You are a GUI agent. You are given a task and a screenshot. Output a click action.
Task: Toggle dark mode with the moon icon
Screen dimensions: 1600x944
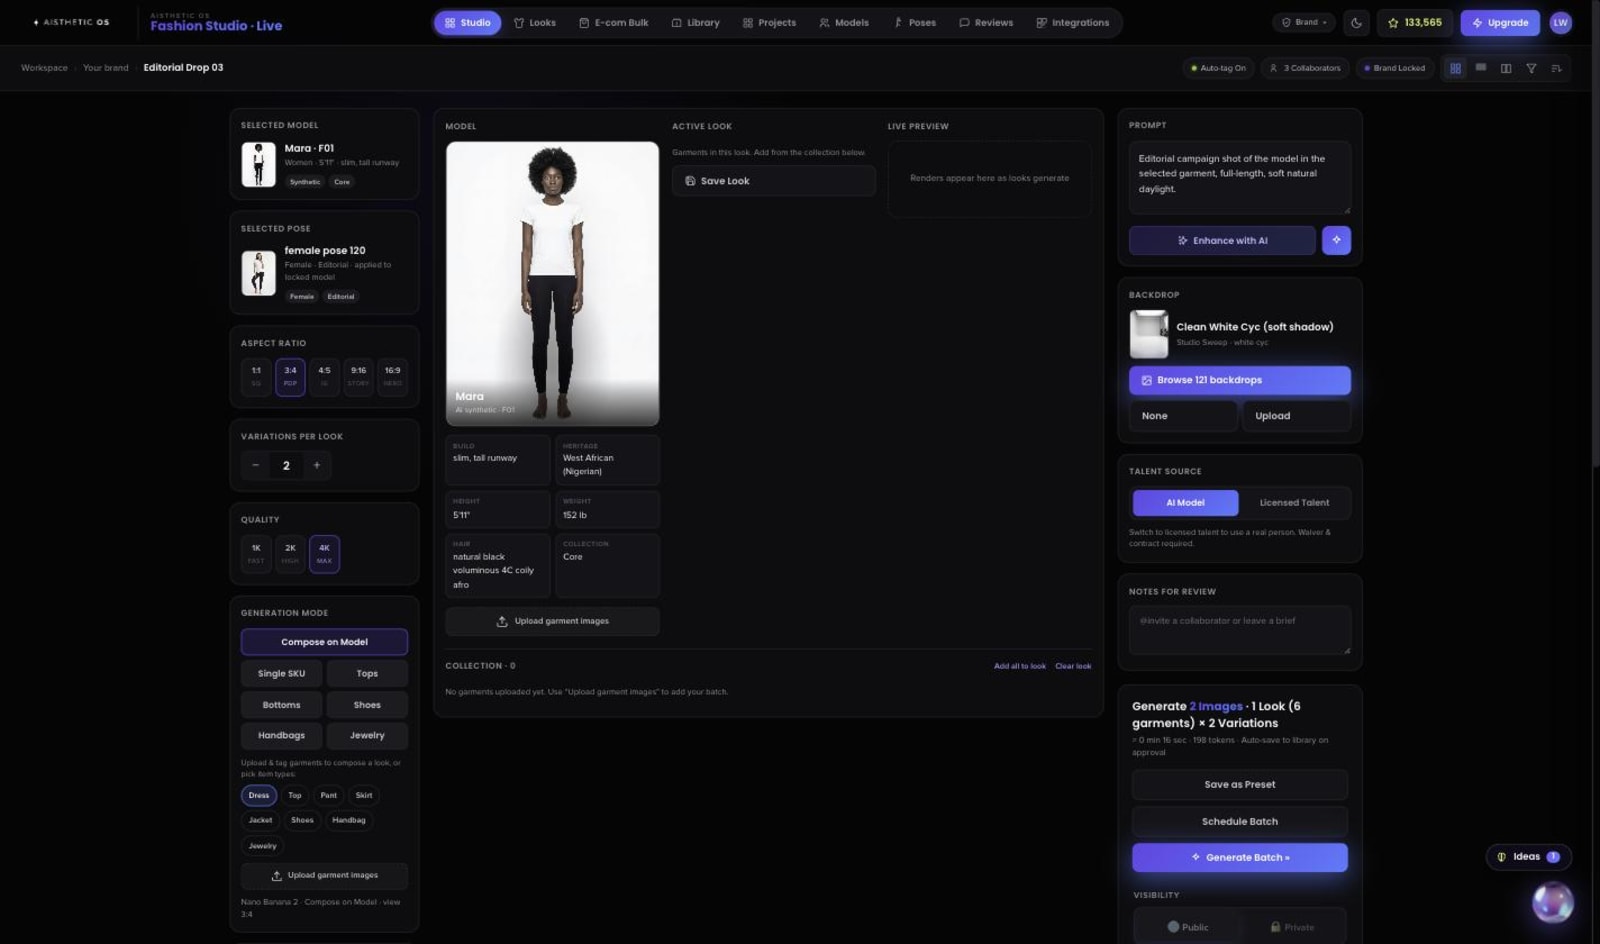tap(1356, 22)
